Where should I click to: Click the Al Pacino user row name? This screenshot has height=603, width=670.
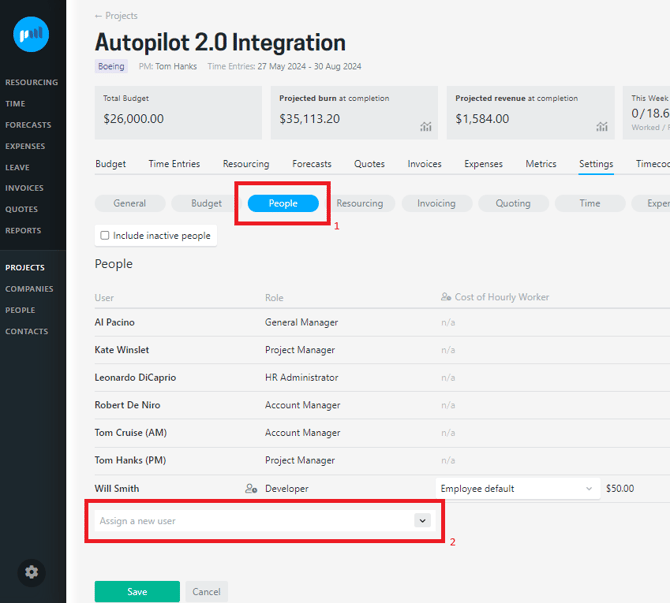[115, 322]
